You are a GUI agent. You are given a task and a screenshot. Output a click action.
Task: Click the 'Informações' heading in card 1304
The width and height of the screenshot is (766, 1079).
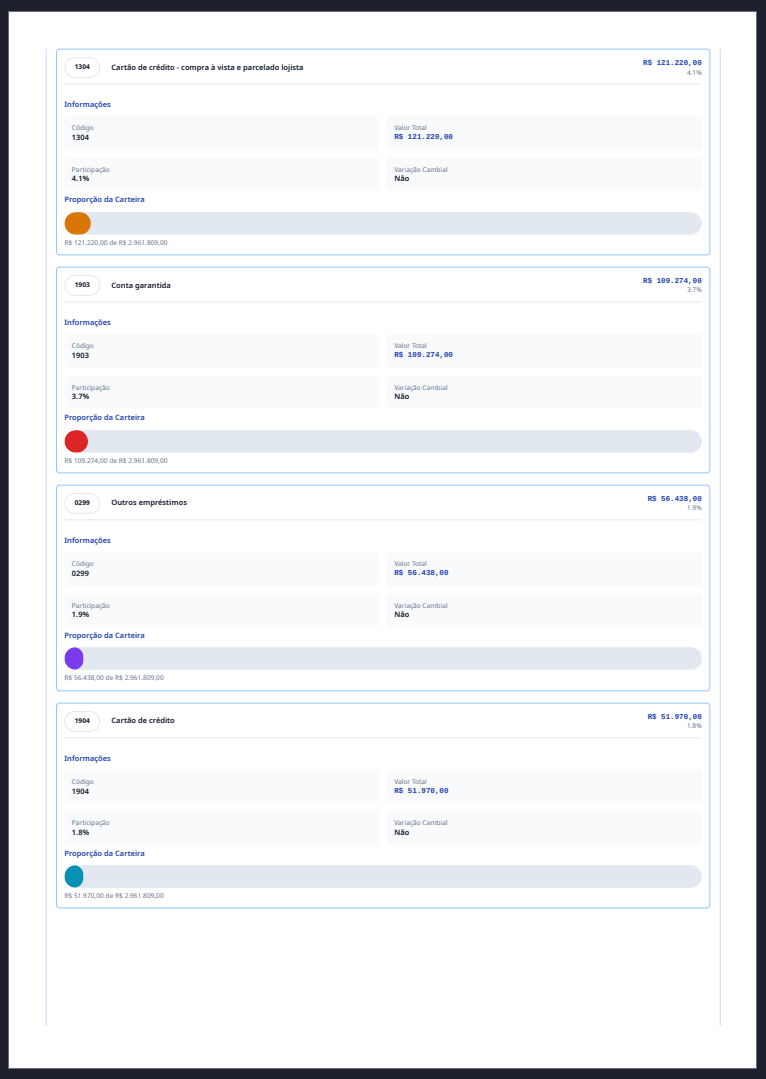87,105
